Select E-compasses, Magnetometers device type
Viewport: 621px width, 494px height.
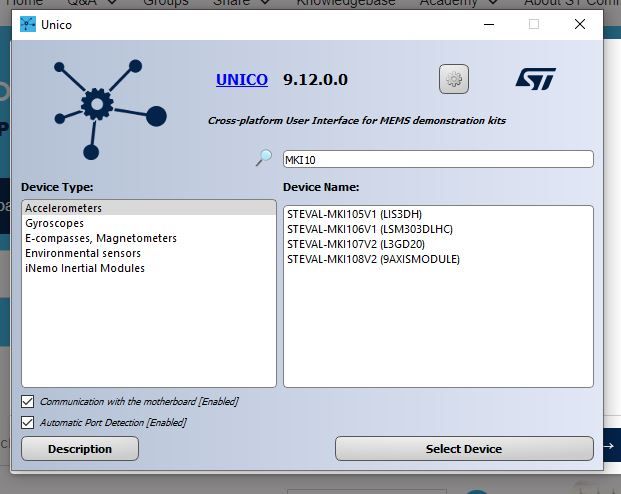149,238
